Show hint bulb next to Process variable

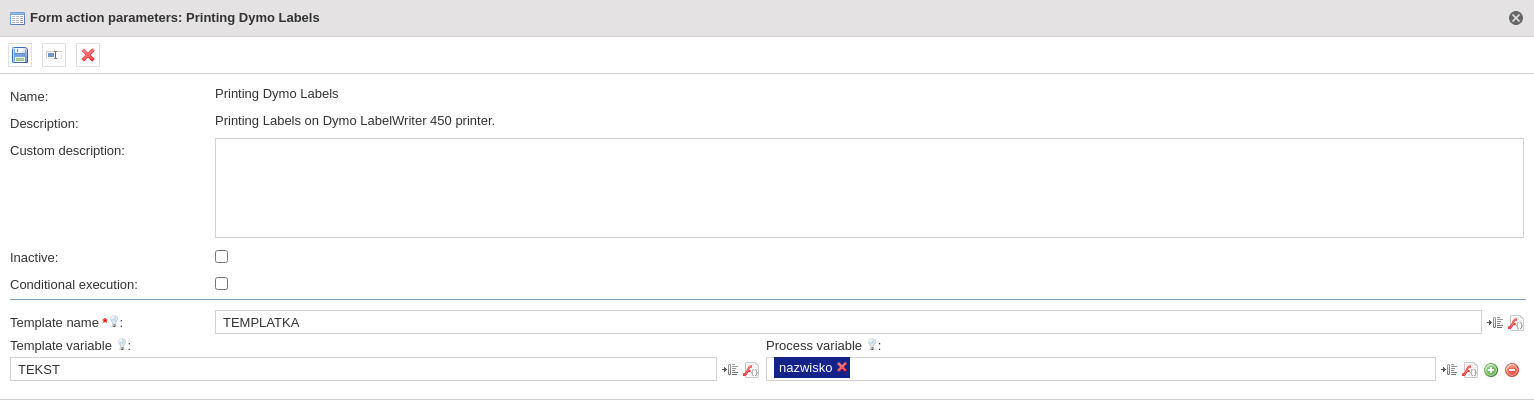click(x=872, y=344)
